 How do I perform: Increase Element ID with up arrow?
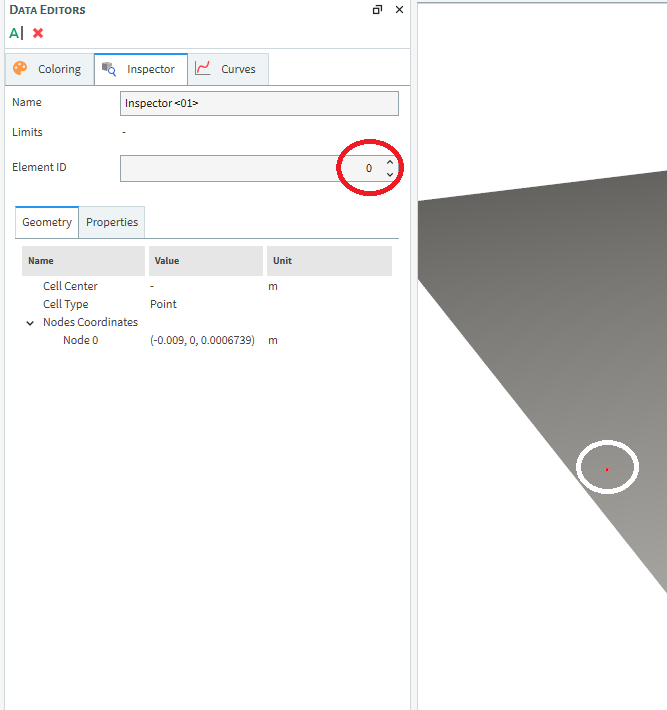point(390,162)
